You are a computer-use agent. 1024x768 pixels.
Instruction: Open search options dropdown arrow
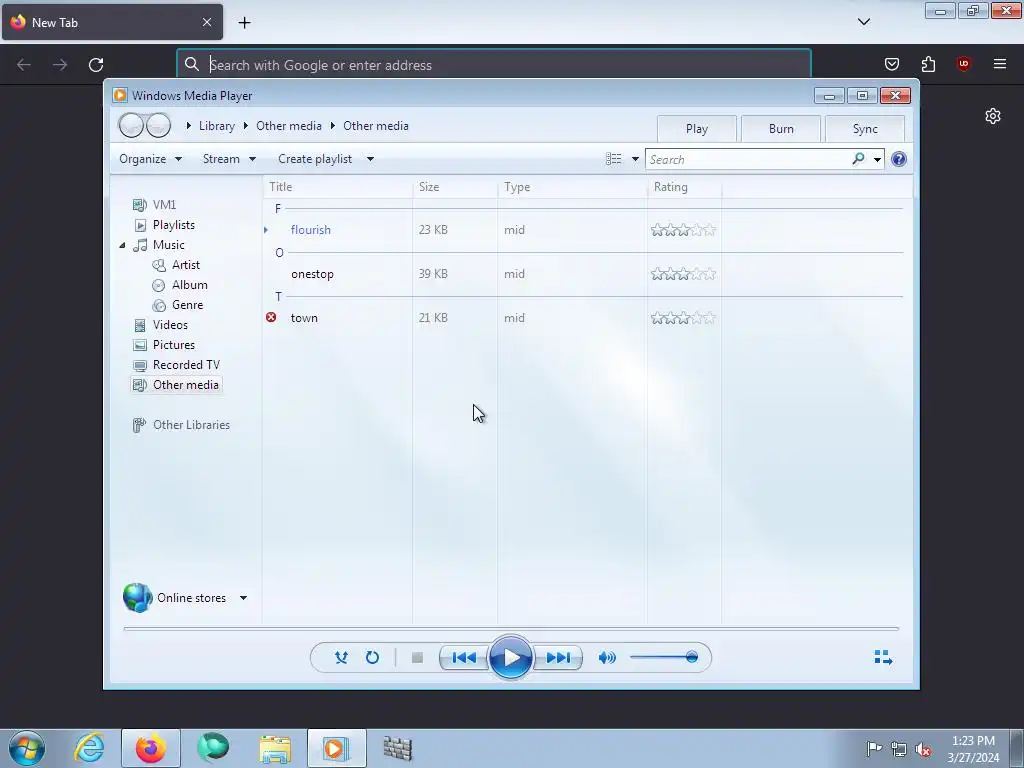[877, 159]
